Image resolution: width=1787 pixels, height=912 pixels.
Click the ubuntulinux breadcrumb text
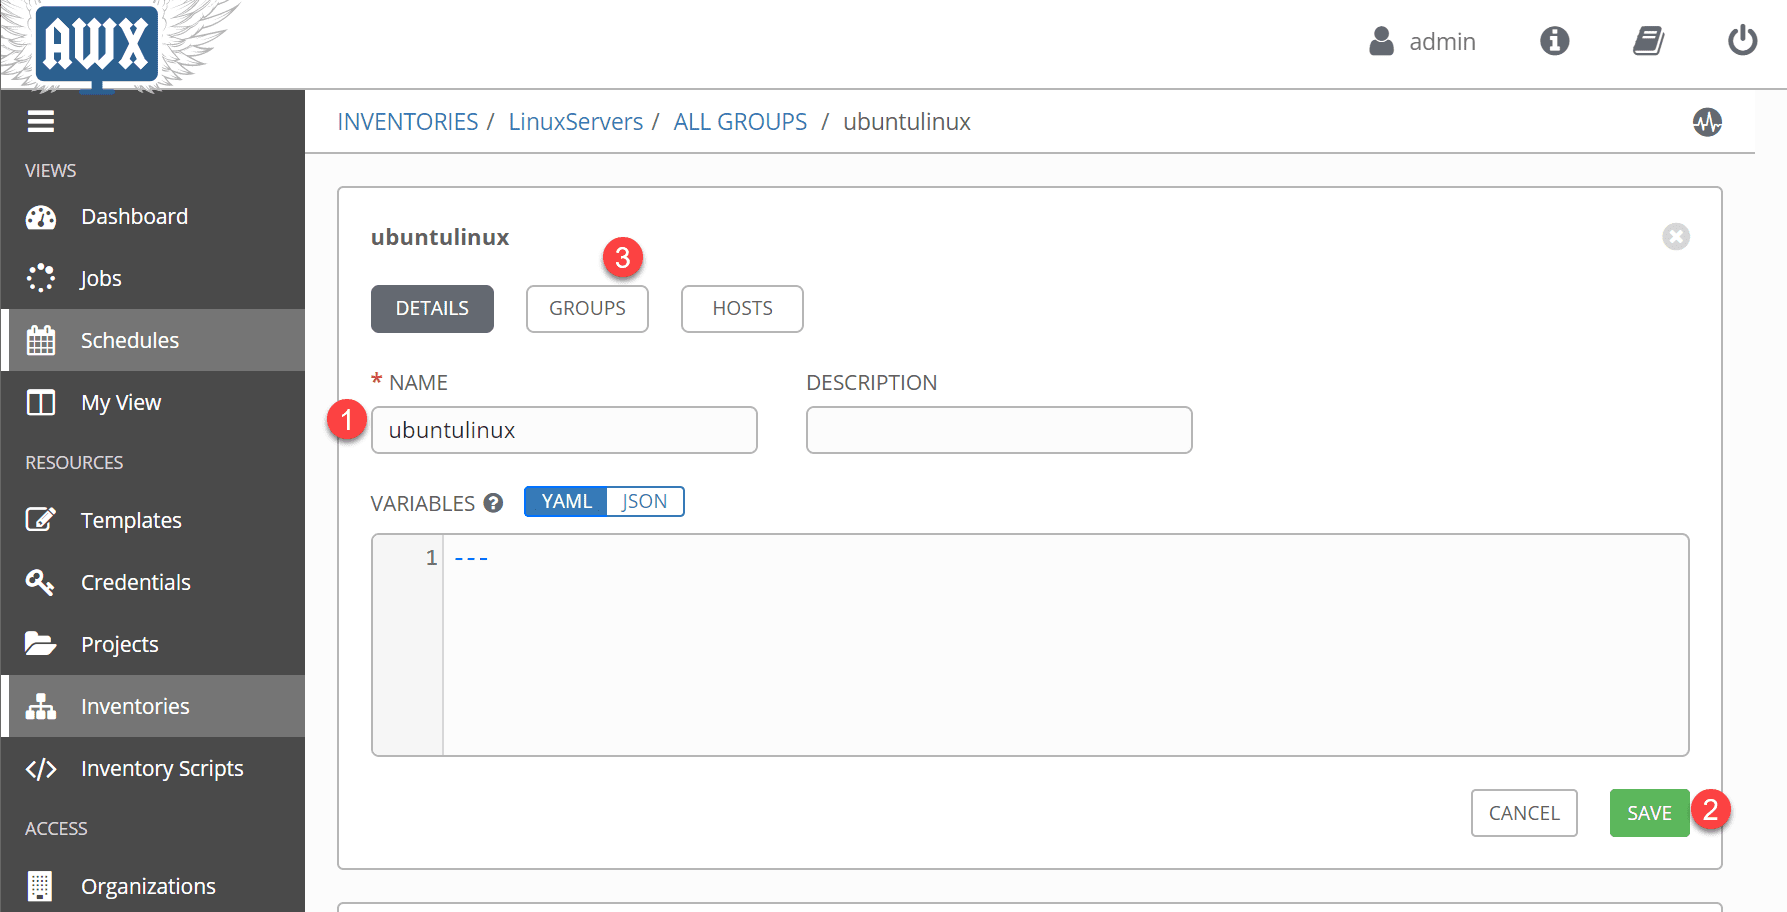point(907,122)
